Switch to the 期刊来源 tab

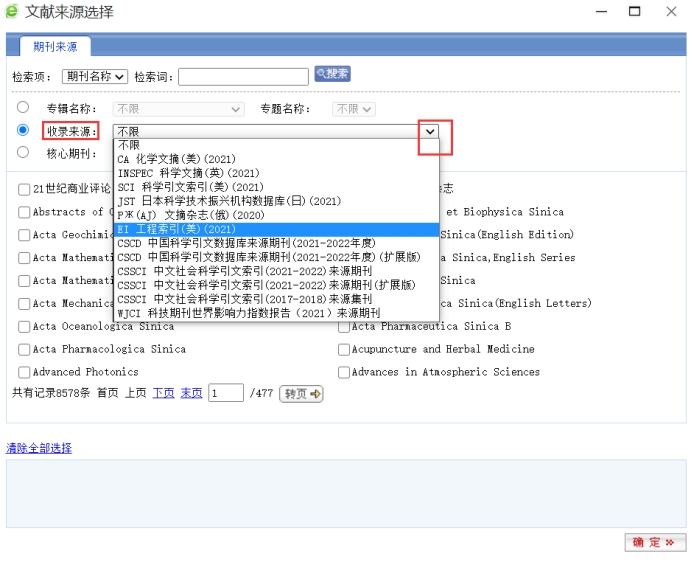(x=55, y=46)
